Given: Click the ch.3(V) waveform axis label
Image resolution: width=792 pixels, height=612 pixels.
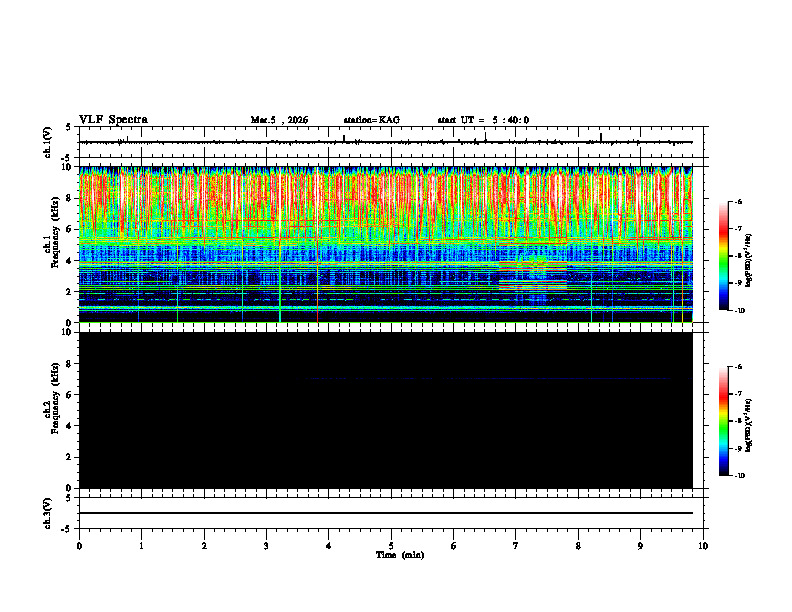Looking at the screenshot, I should pyautogui.click(x=47, y=513).
